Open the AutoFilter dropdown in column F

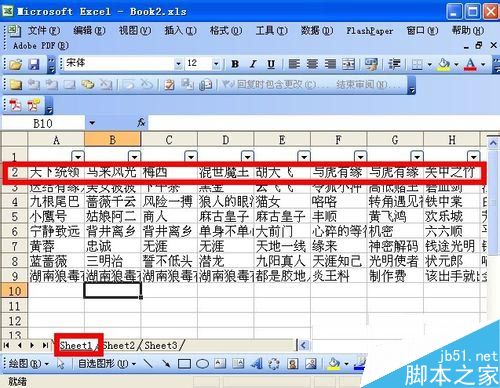(x=360, y=156)
